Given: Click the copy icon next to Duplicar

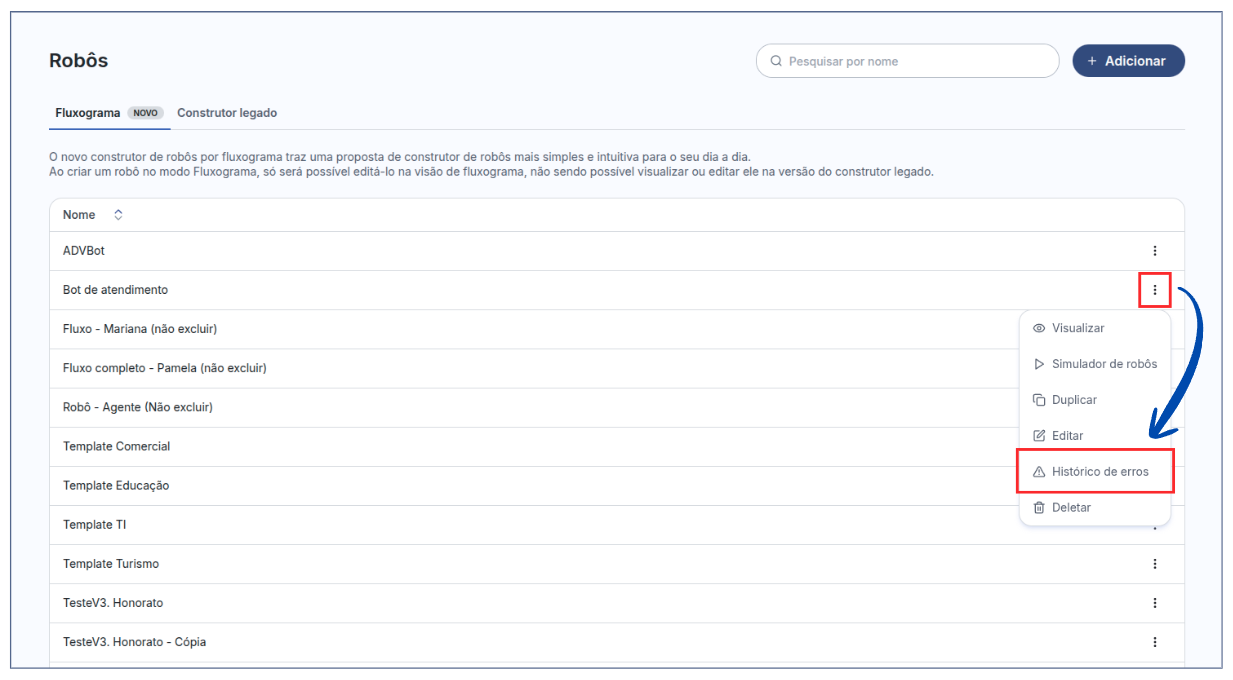Looking at the screenshot, I should (x=1039, y=400).
